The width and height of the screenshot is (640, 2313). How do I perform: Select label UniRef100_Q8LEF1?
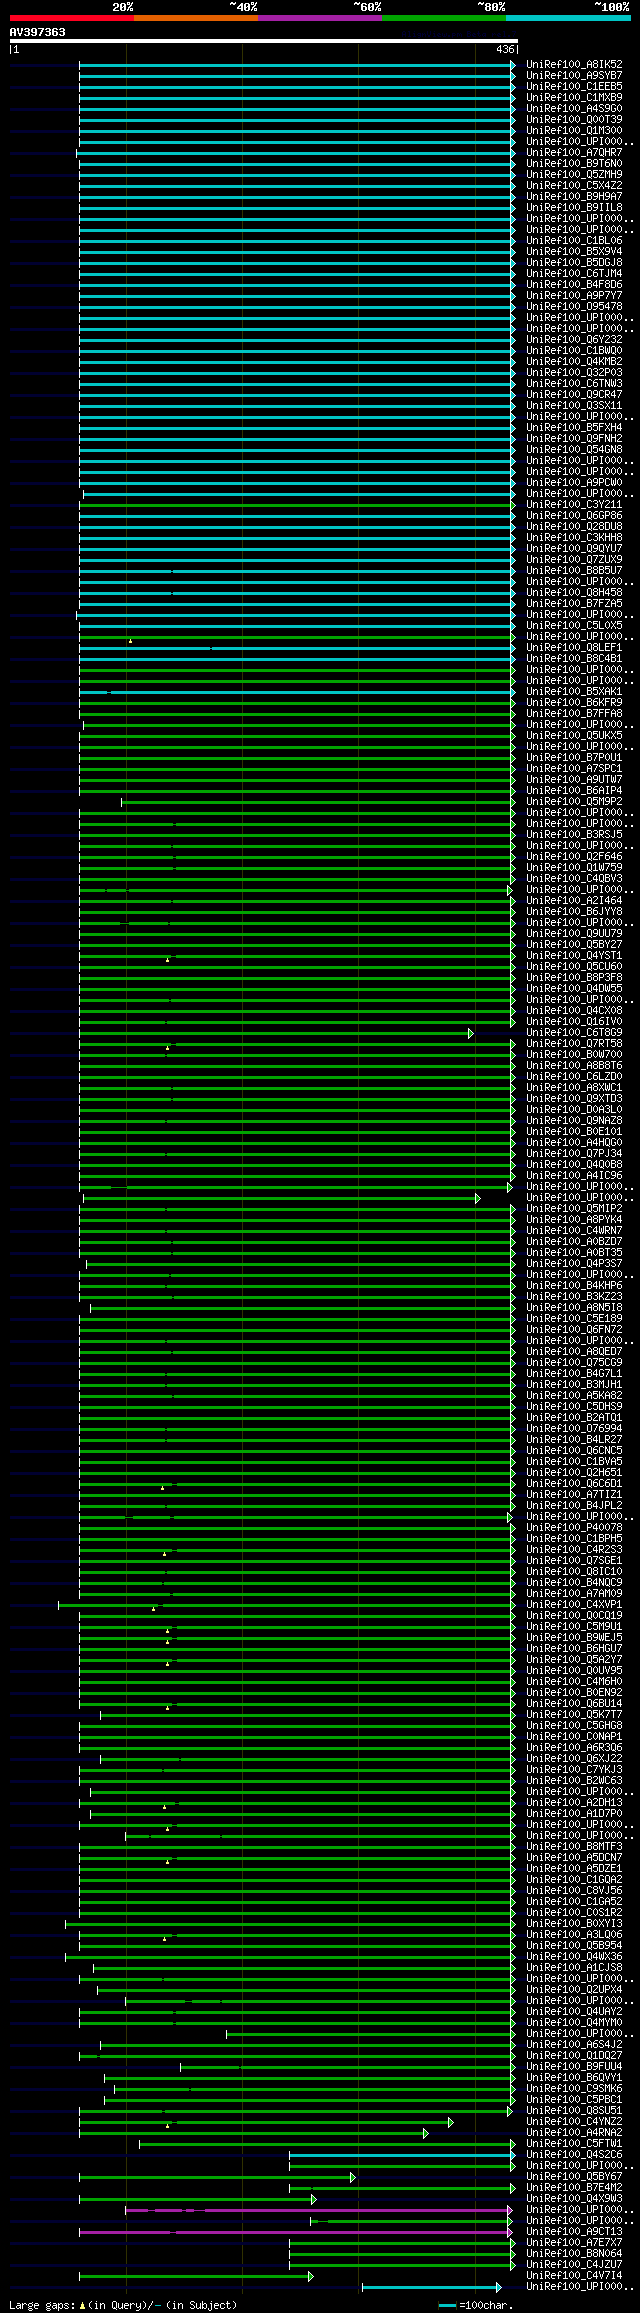coord(574,648)
